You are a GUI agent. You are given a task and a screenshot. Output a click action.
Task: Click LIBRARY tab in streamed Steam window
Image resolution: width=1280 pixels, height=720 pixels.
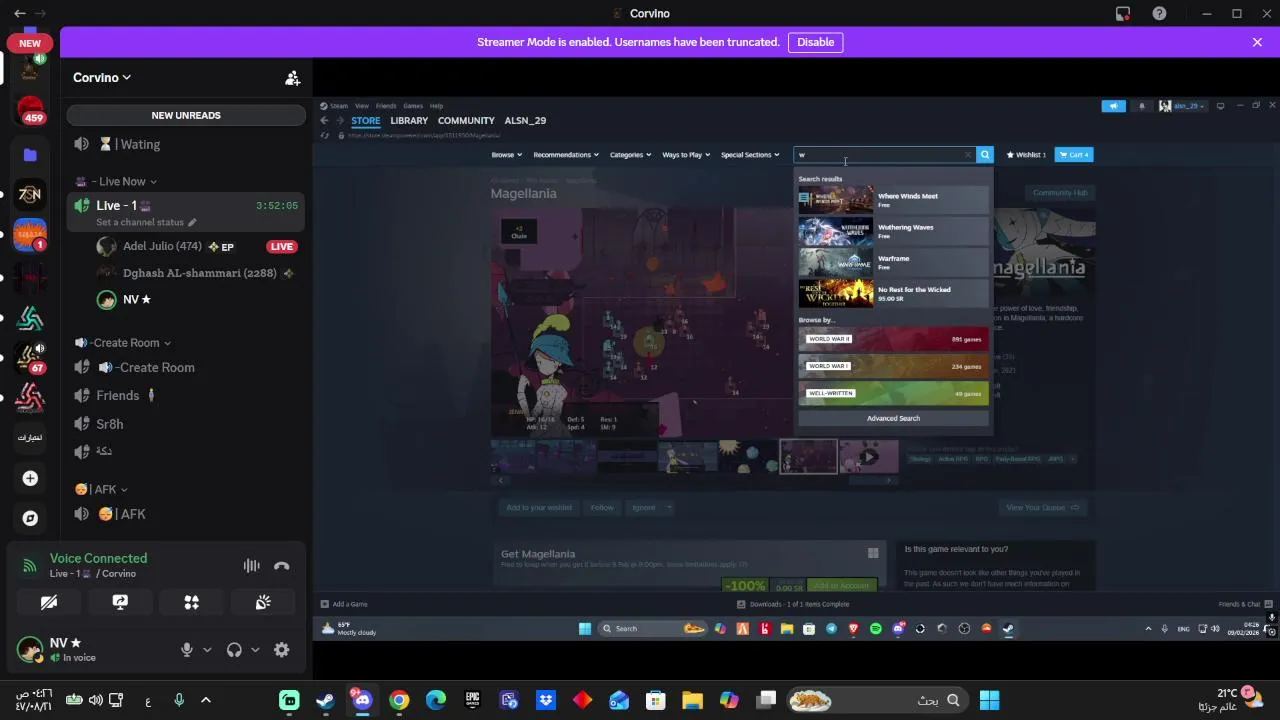pyautogui.click(x=409, y=120)
